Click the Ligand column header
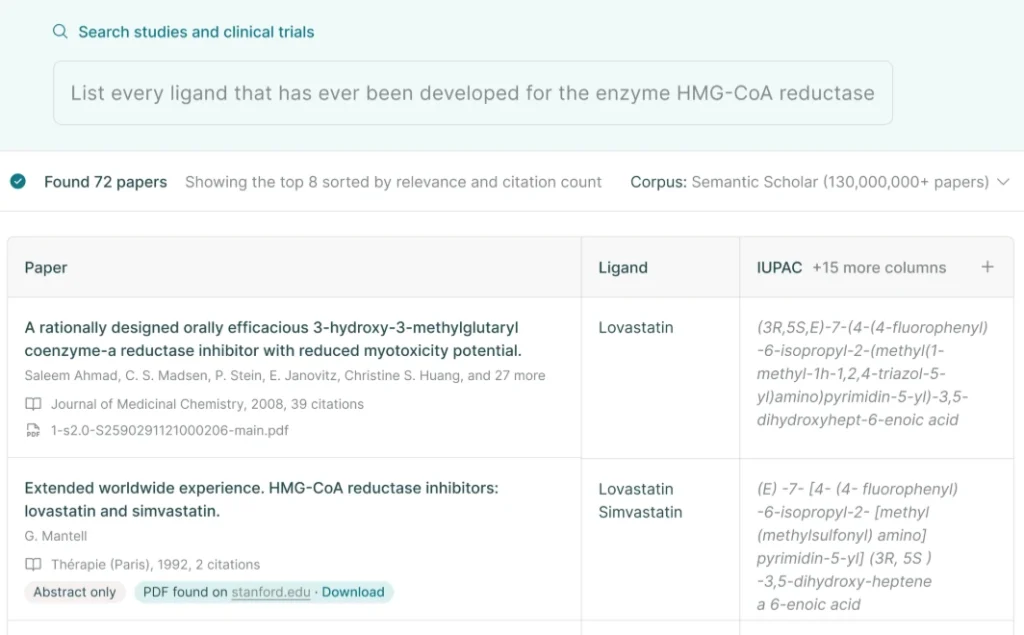The image size is (1024, 635). coord(622,267)
